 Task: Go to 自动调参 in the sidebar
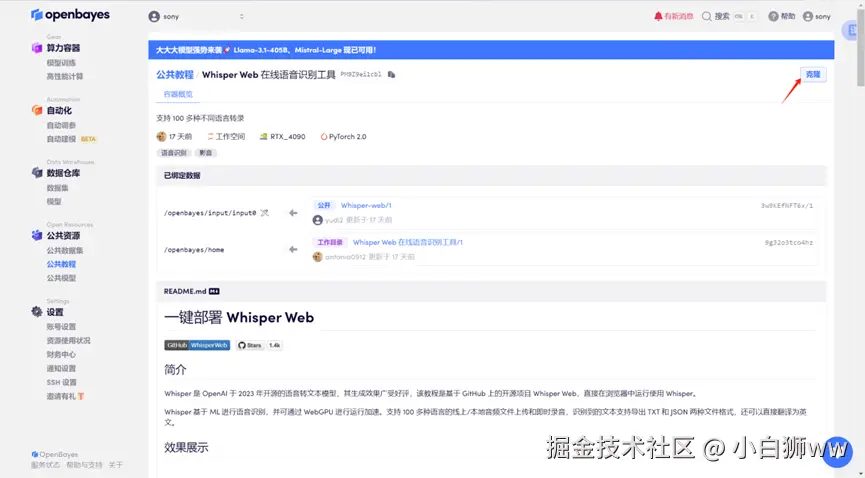[x=61, y=125]
